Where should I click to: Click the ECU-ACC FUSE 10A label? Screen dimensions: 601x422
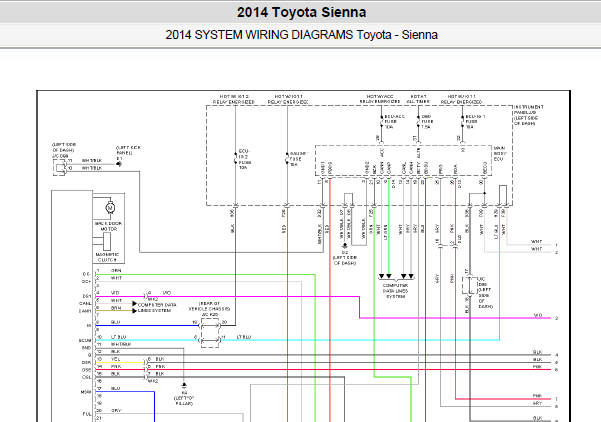(x=394, y=122)
